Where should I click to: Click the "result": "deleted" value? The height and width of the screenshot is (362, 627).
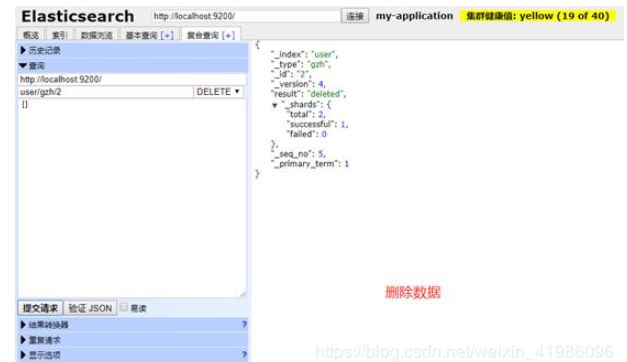(x=326, y=94)
